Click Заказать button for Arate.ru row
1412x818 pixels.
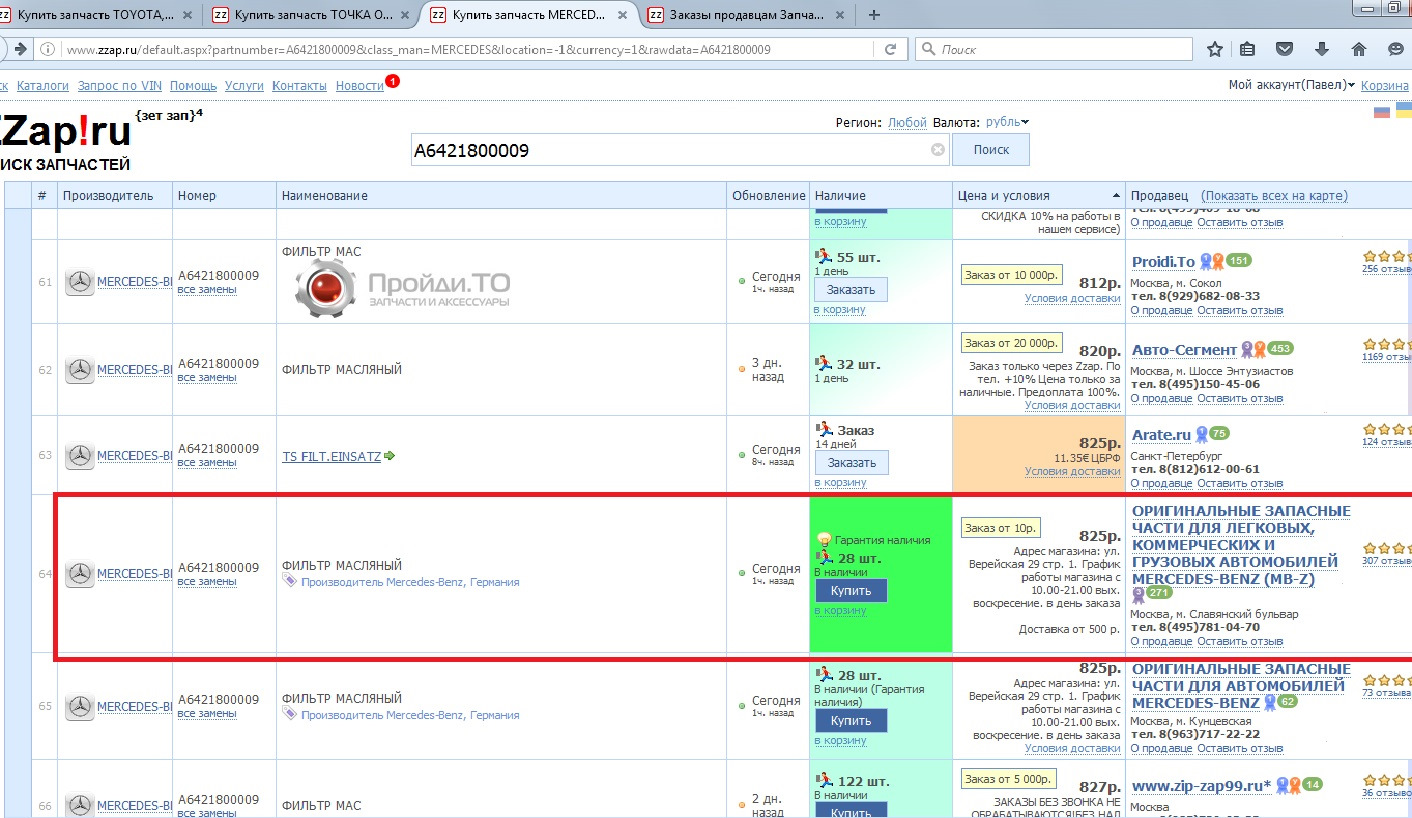[851, 463]
